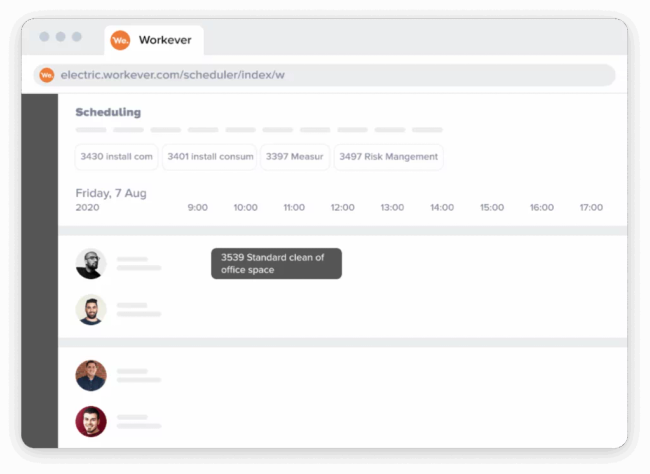
Task: Select the 3397 Measur job chip
Action: pos(295,157)
